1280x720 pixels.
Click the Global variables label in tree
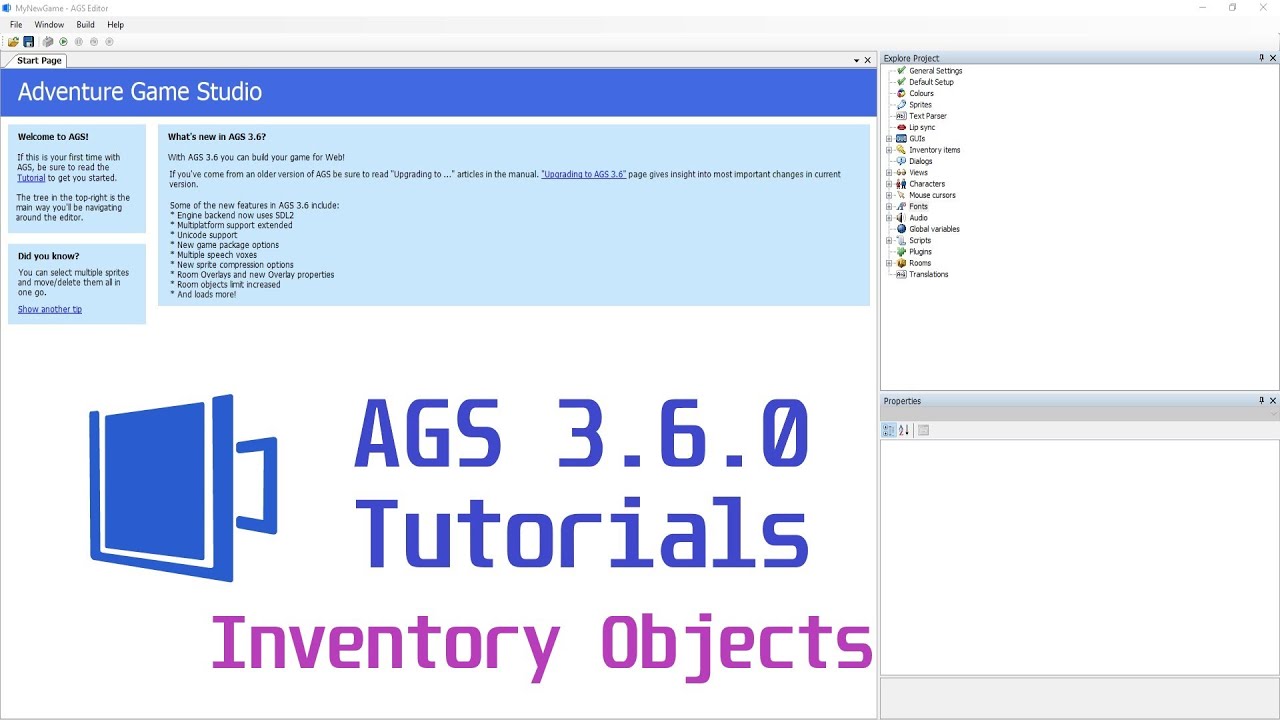click(x=934, y=229)
